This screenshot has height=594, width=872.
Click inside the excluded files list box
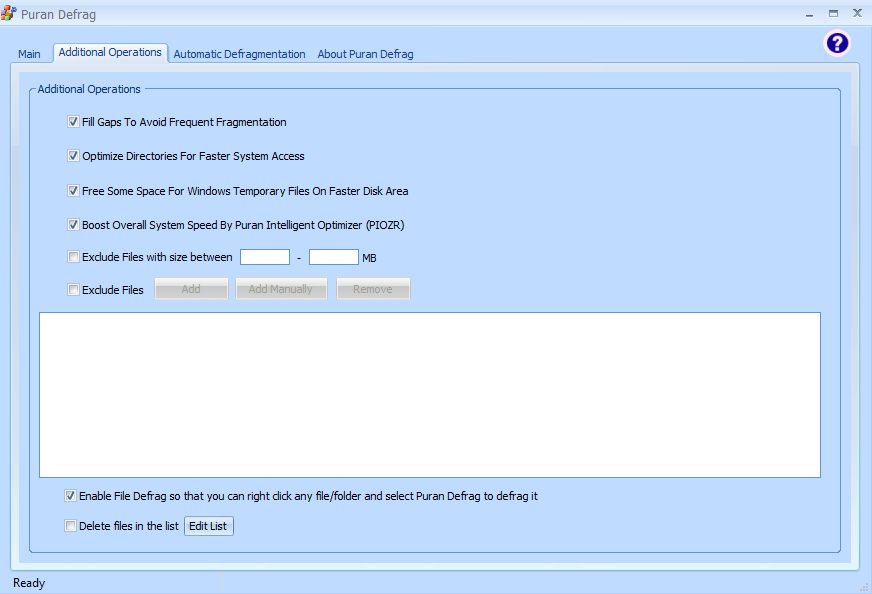(430, 395)
